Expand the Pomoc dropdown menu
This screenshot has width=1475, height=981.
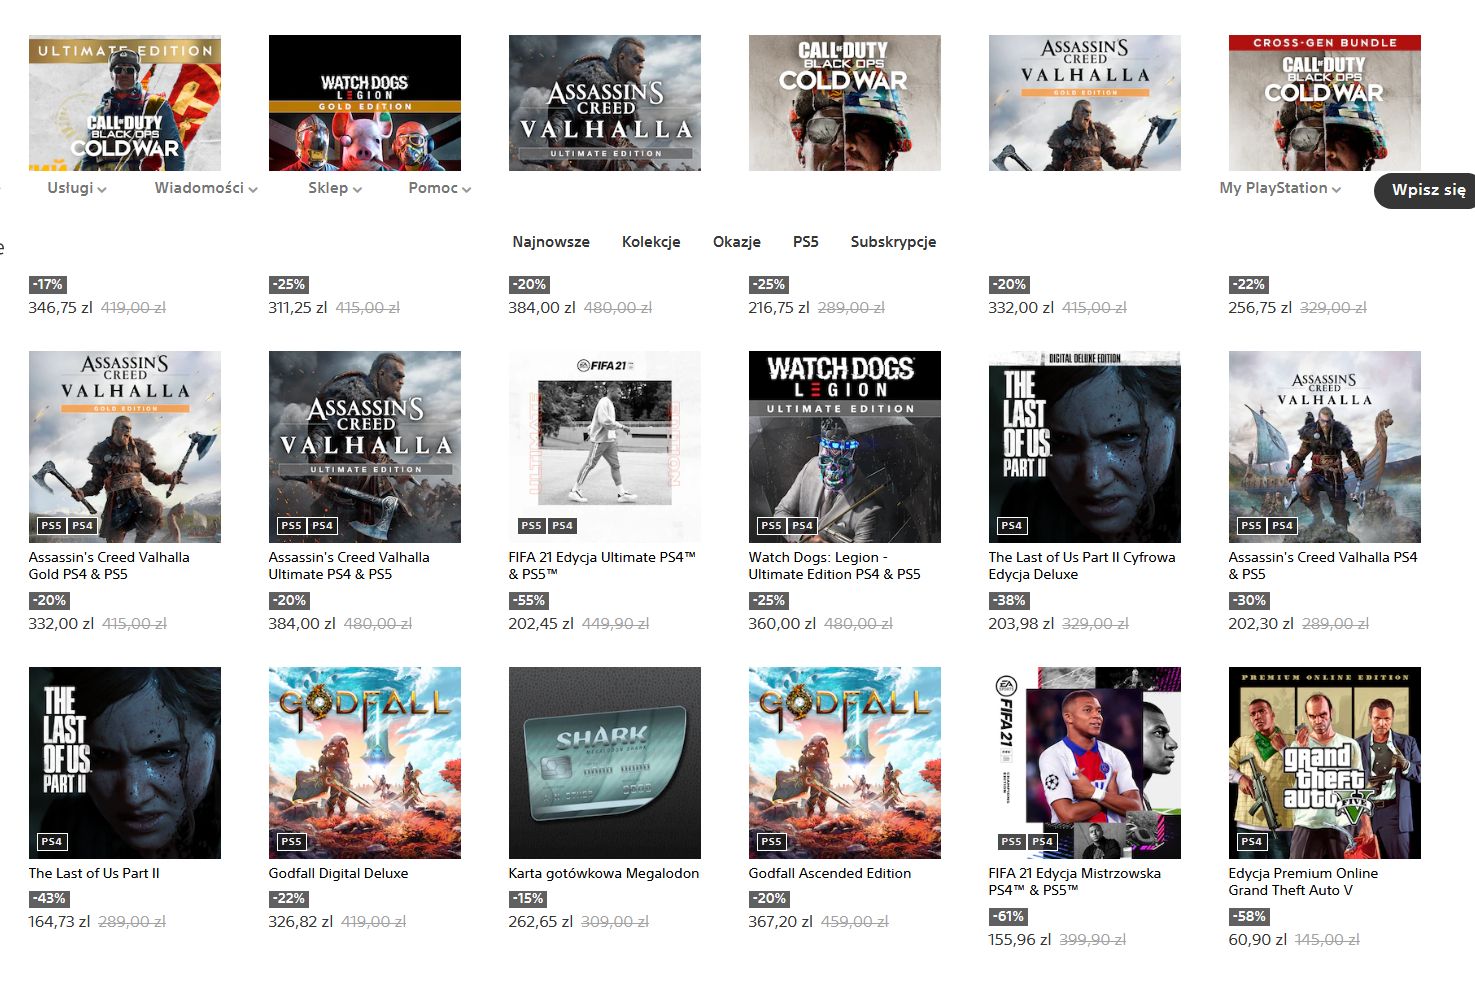point(439,188)
